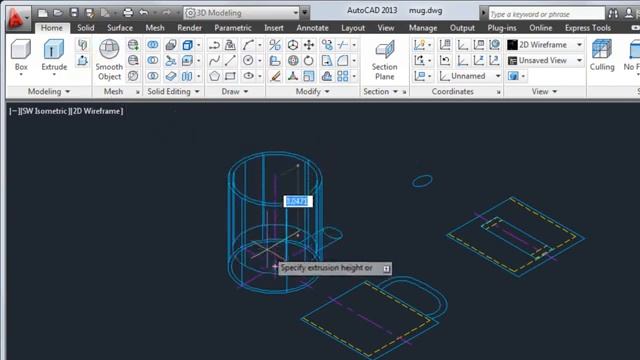Screen dimensions: 640x360
Task: Switch to the Insert ribbon tab
Action: 274,28
